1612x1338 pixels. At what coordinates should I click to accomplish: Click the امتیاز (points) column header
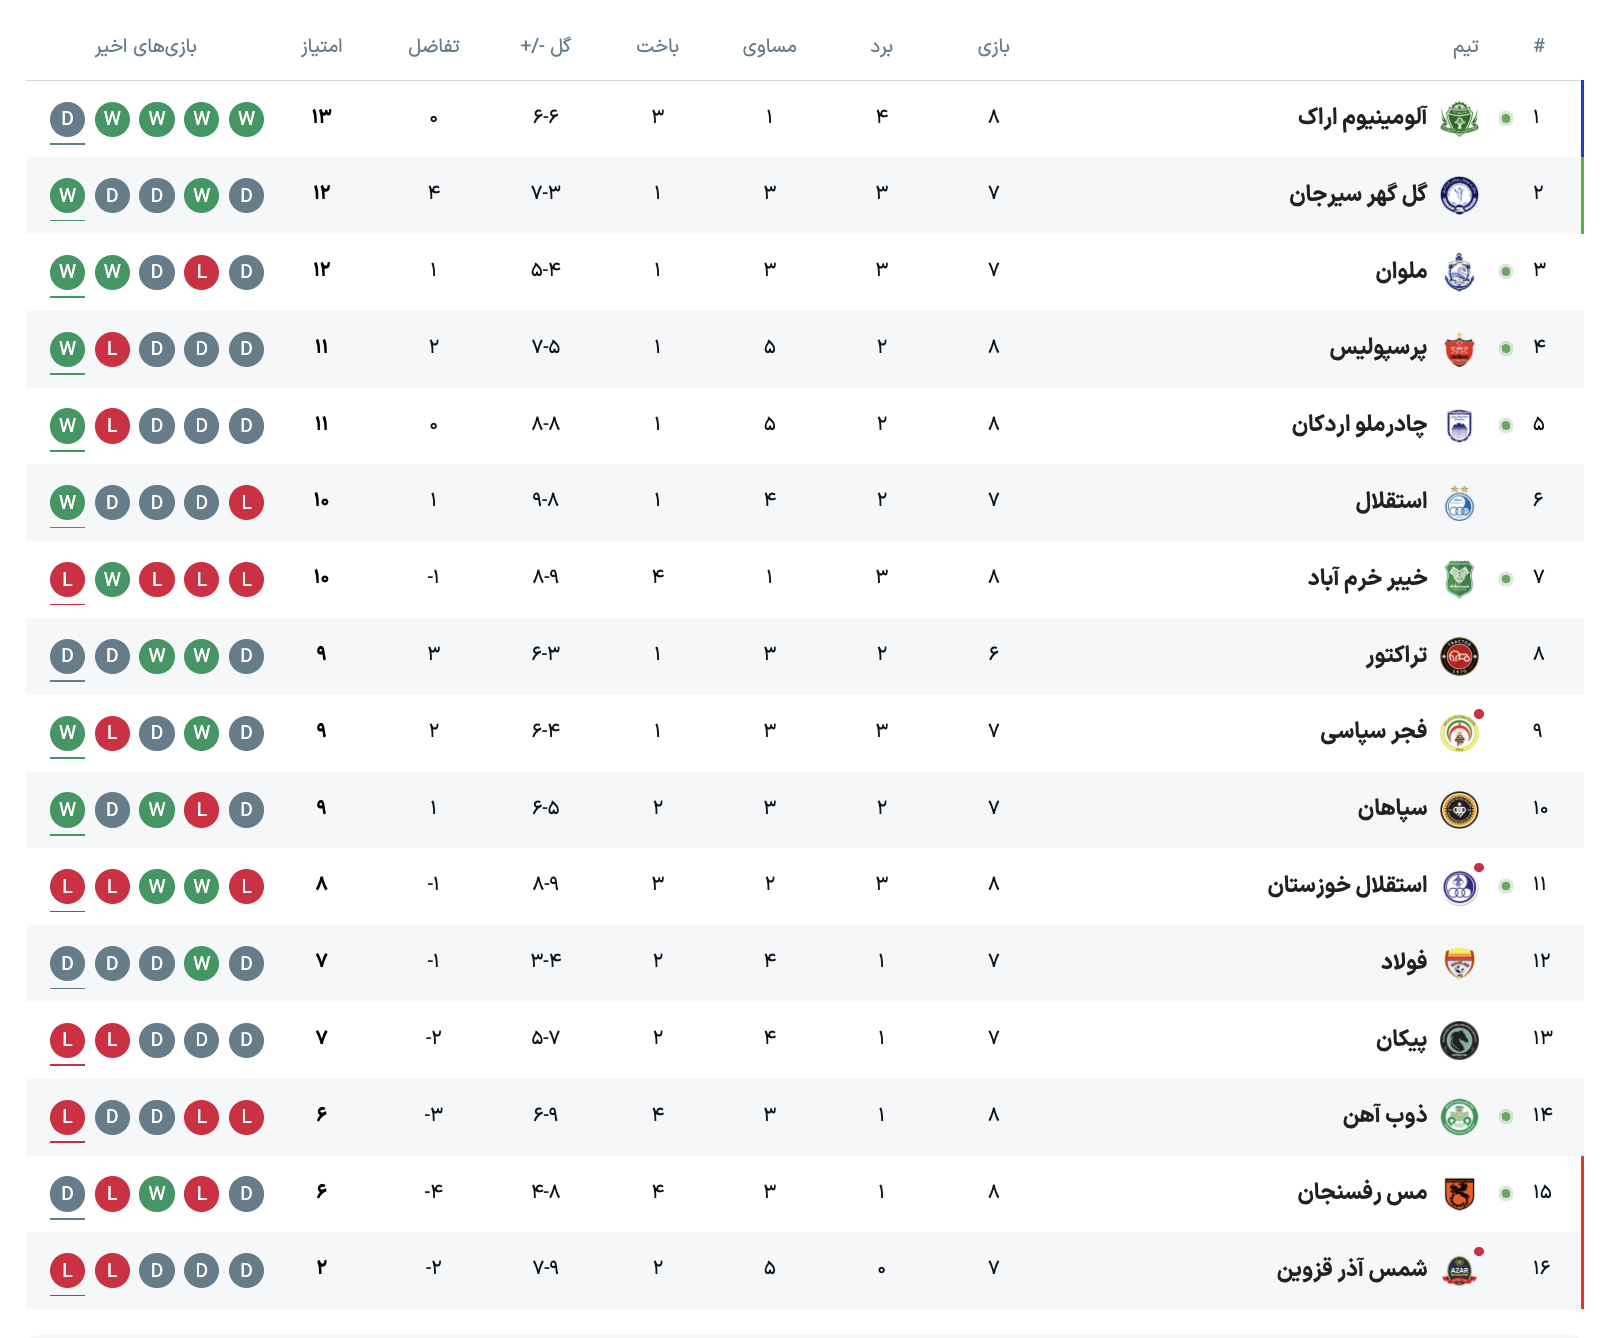tap(322, 46)
